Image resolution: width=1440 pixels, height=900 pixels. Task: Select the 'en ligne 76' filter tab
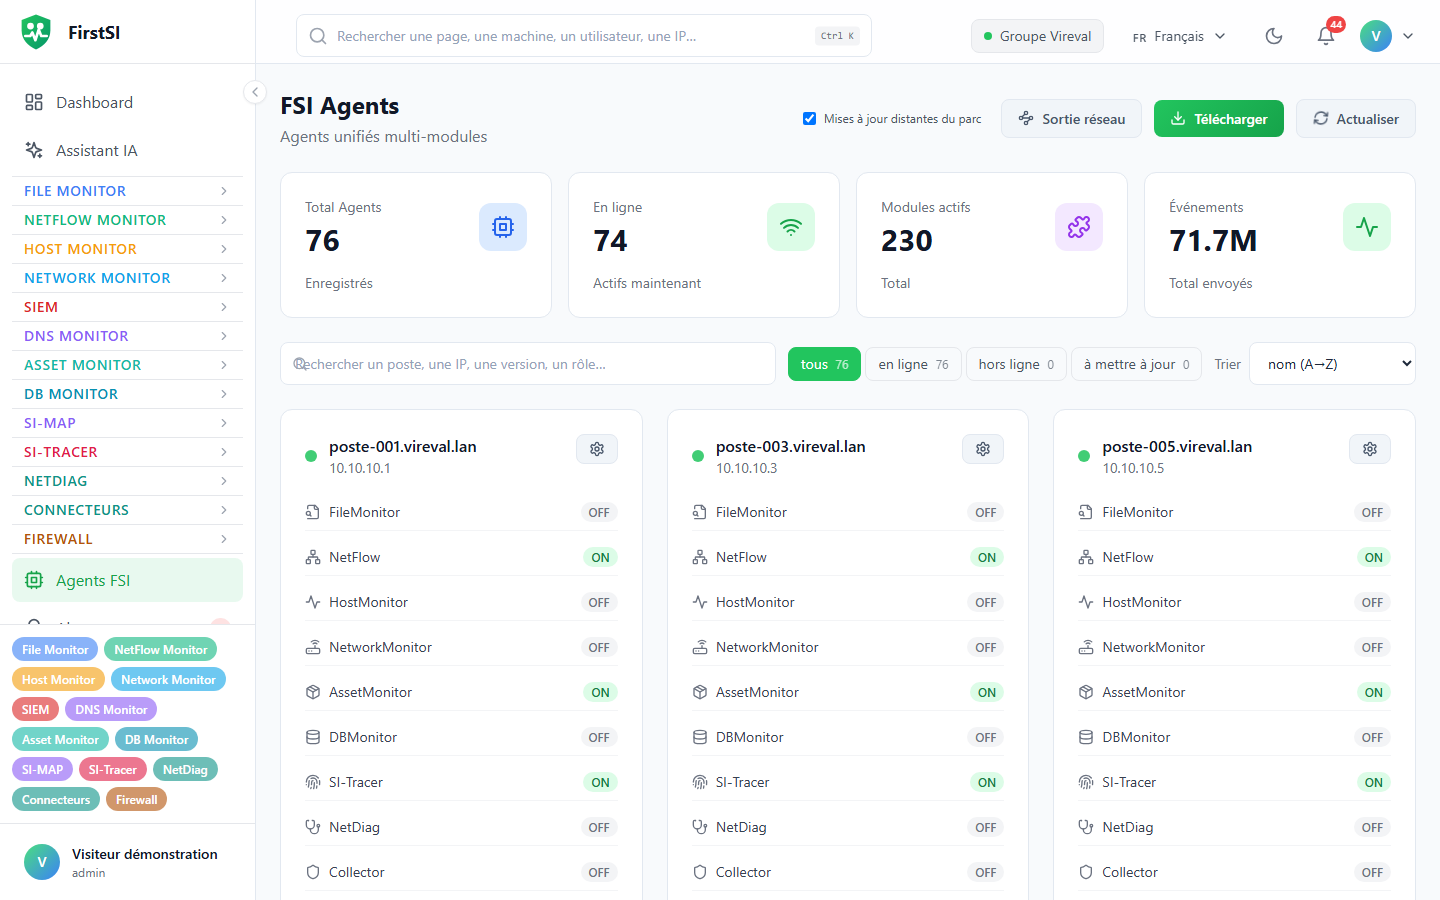tap(913, 364)
